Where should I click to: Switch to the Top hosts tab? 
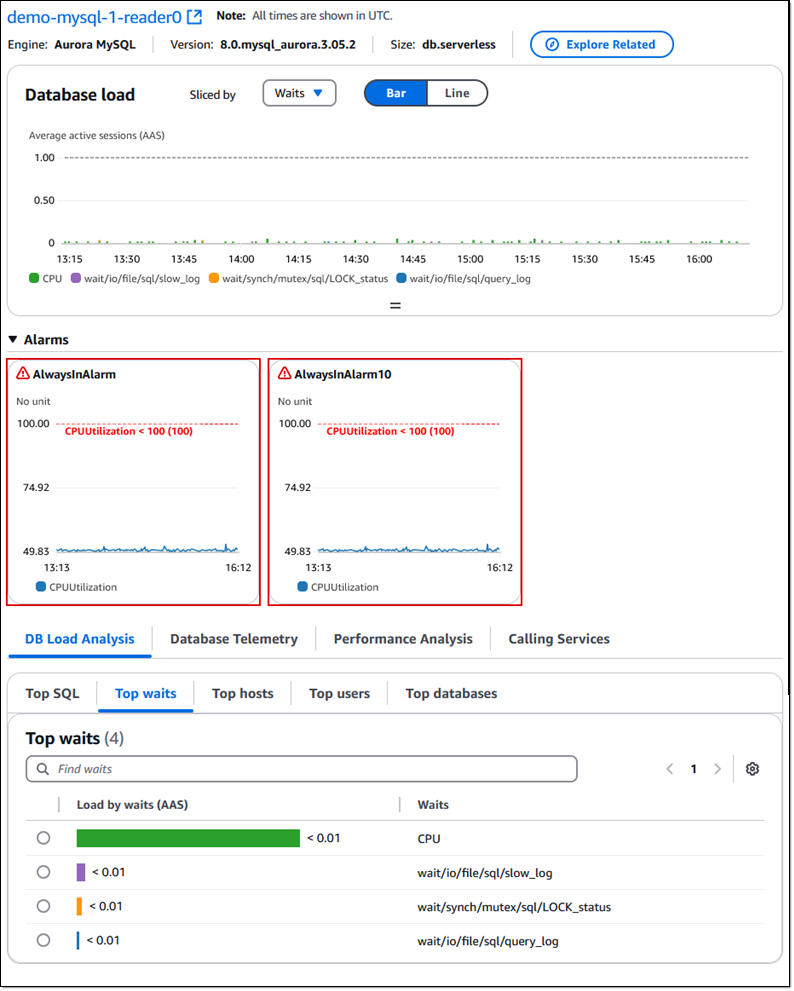click(243, 693)
